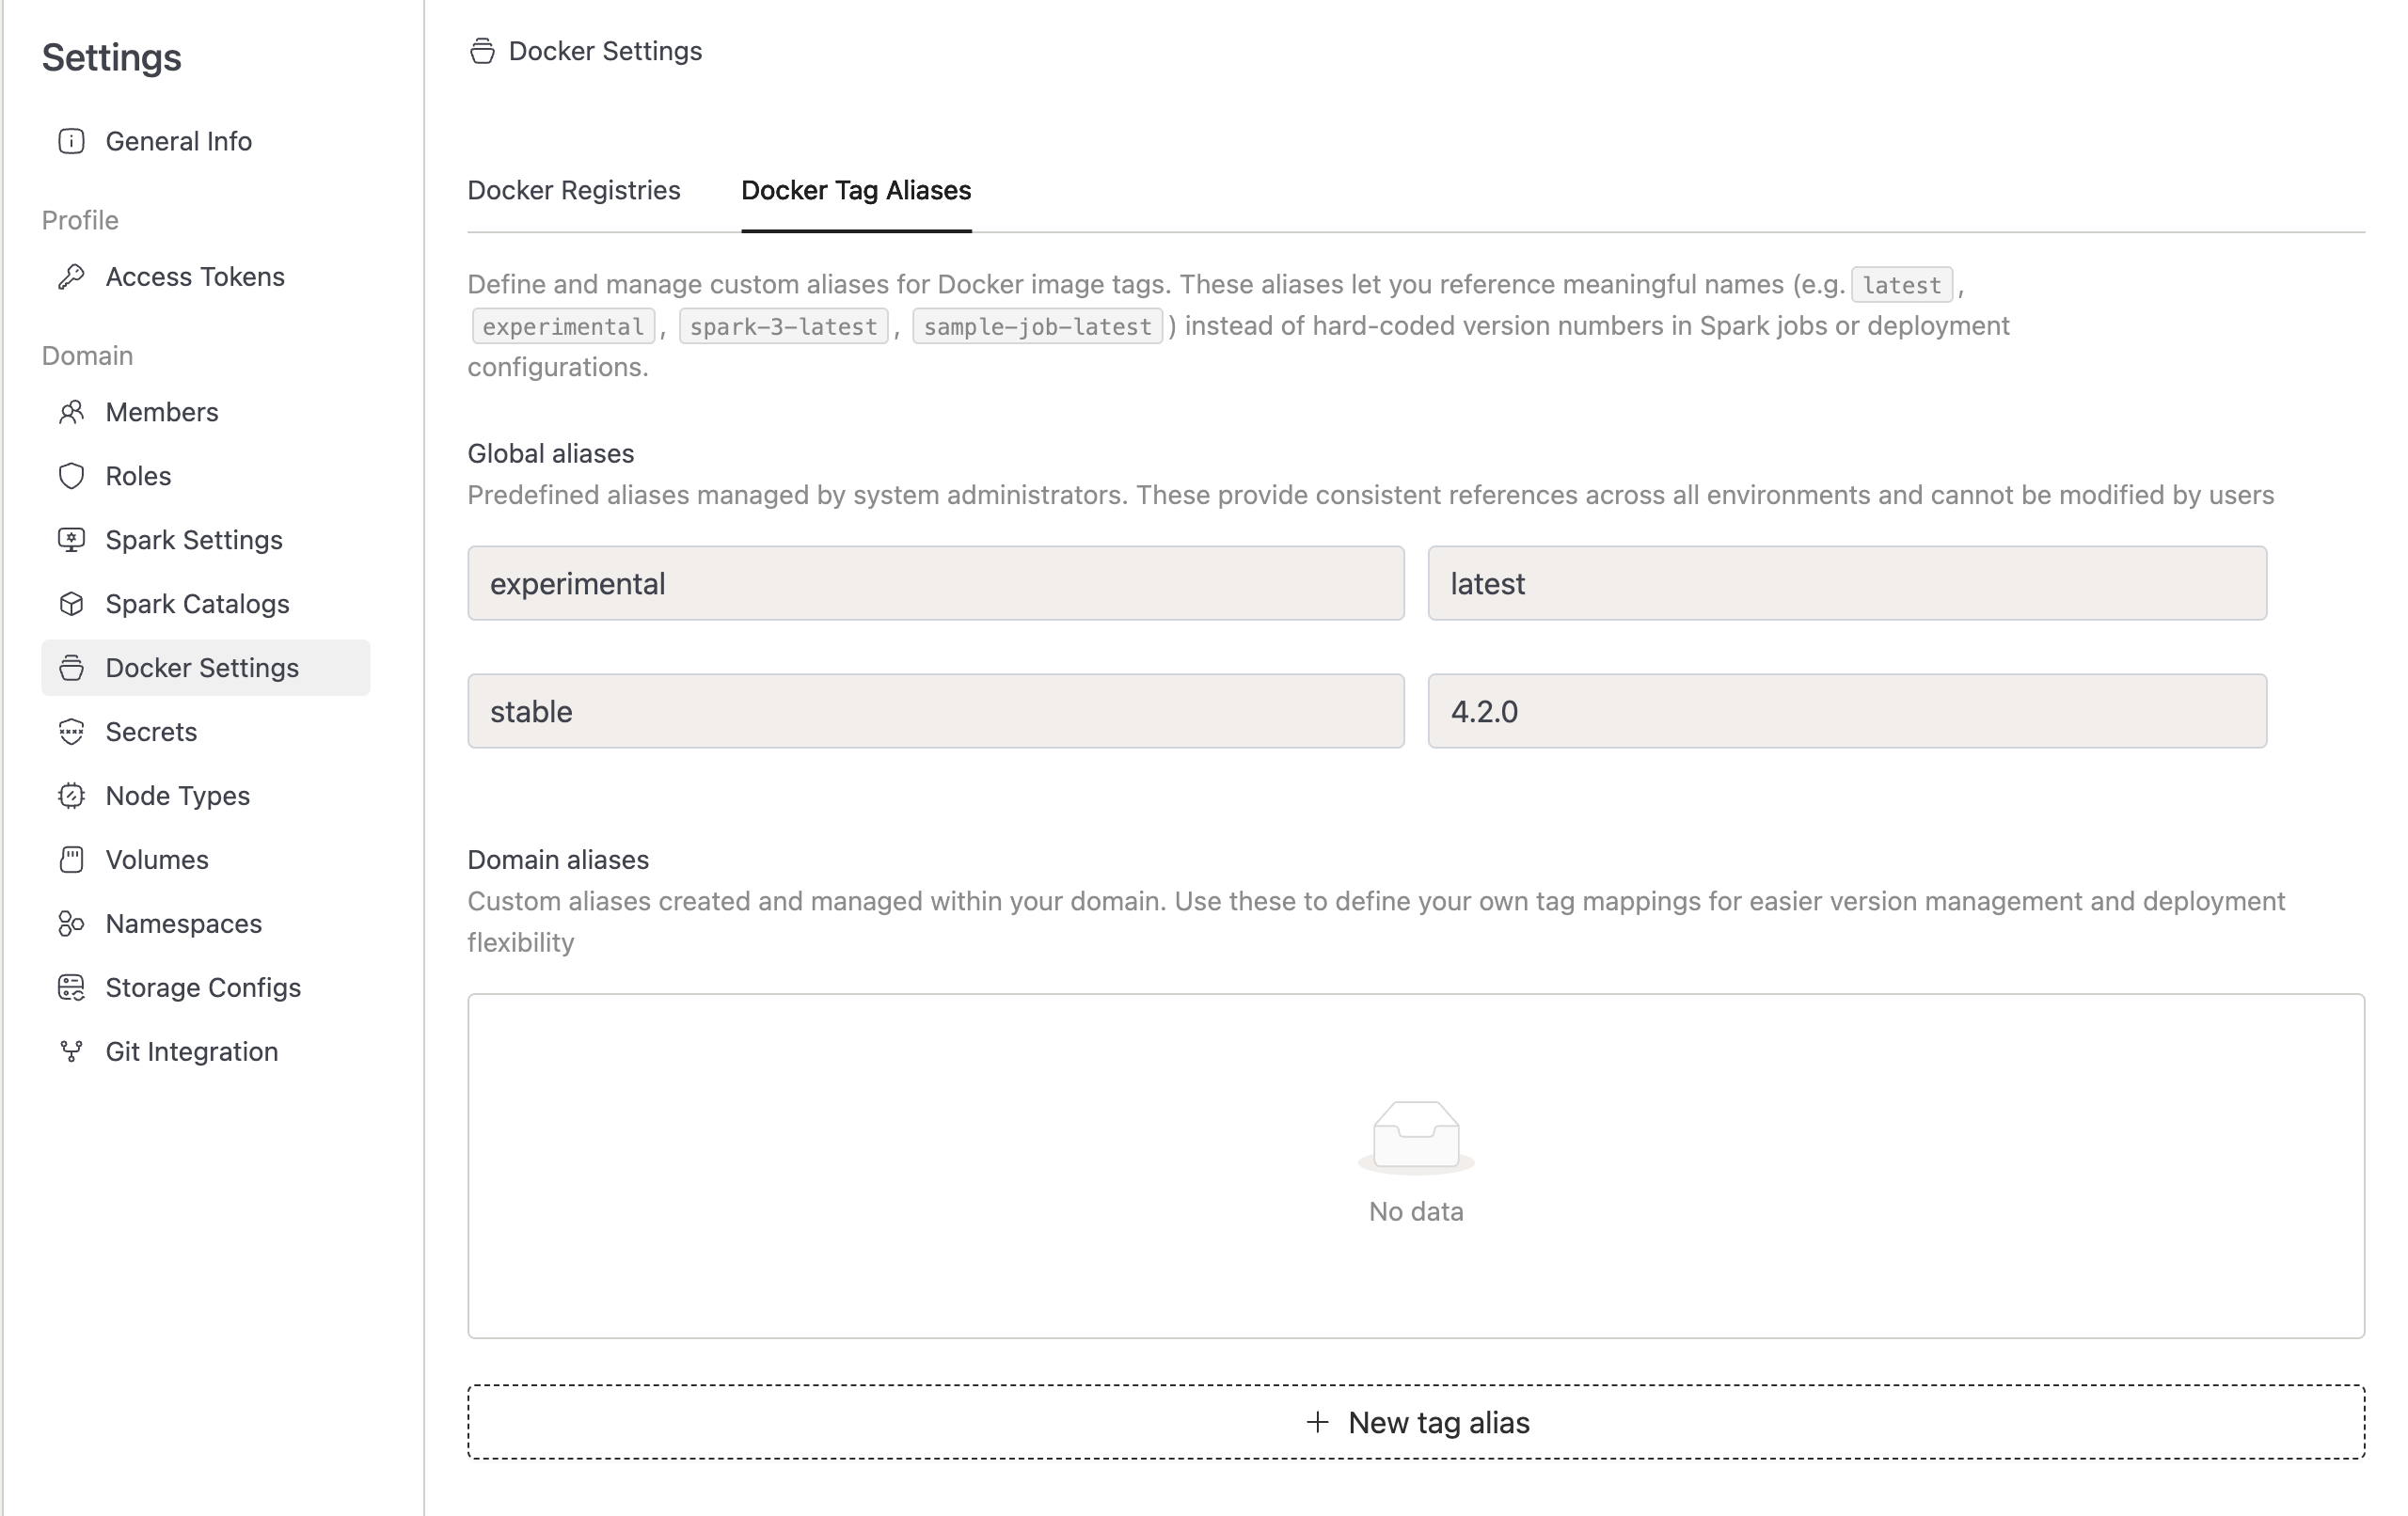The width and height of the screenshot is (2408, 1516).
Task: Select the Docker Tag Aliases tab
Action: coord(855,190)
